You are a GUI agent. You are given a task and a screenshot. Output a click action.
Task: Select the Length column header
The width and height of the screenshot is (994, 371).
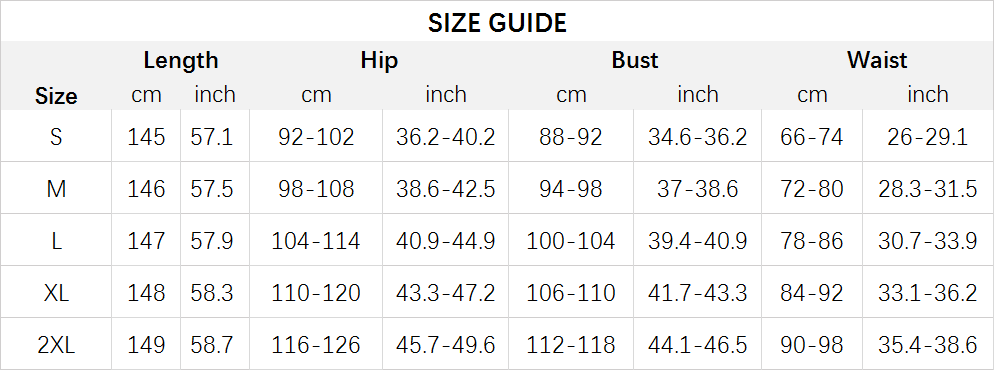click(181, 60)
